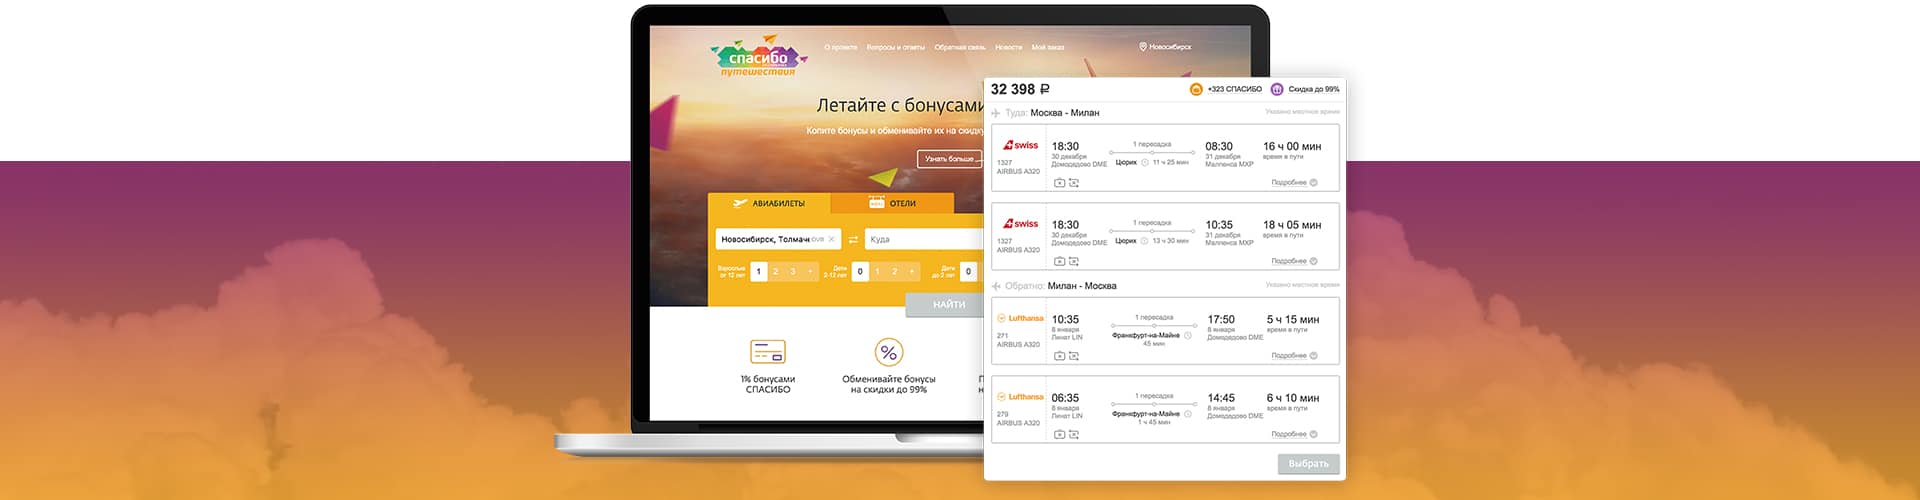The image size is (1920, 500).
Task: Expand Подробнее for 6 ч 10 мин flight
Action: [x=1294, y=435]
